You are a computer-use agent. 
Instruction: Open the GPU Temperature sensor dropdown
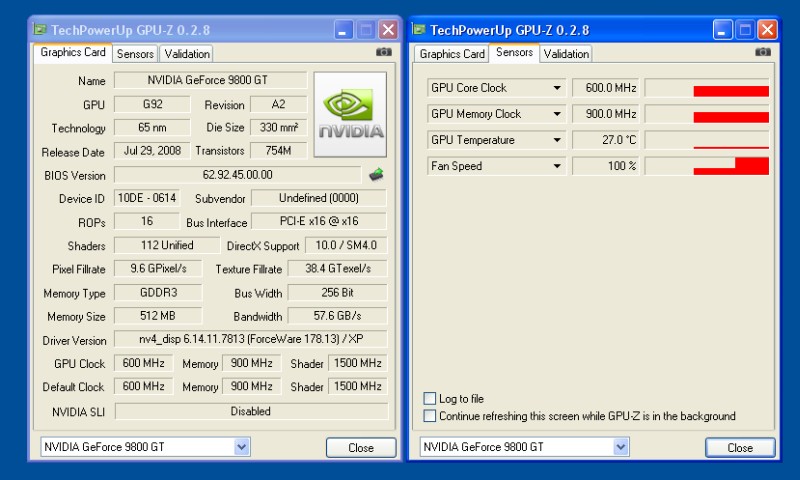tap(557, 140)
